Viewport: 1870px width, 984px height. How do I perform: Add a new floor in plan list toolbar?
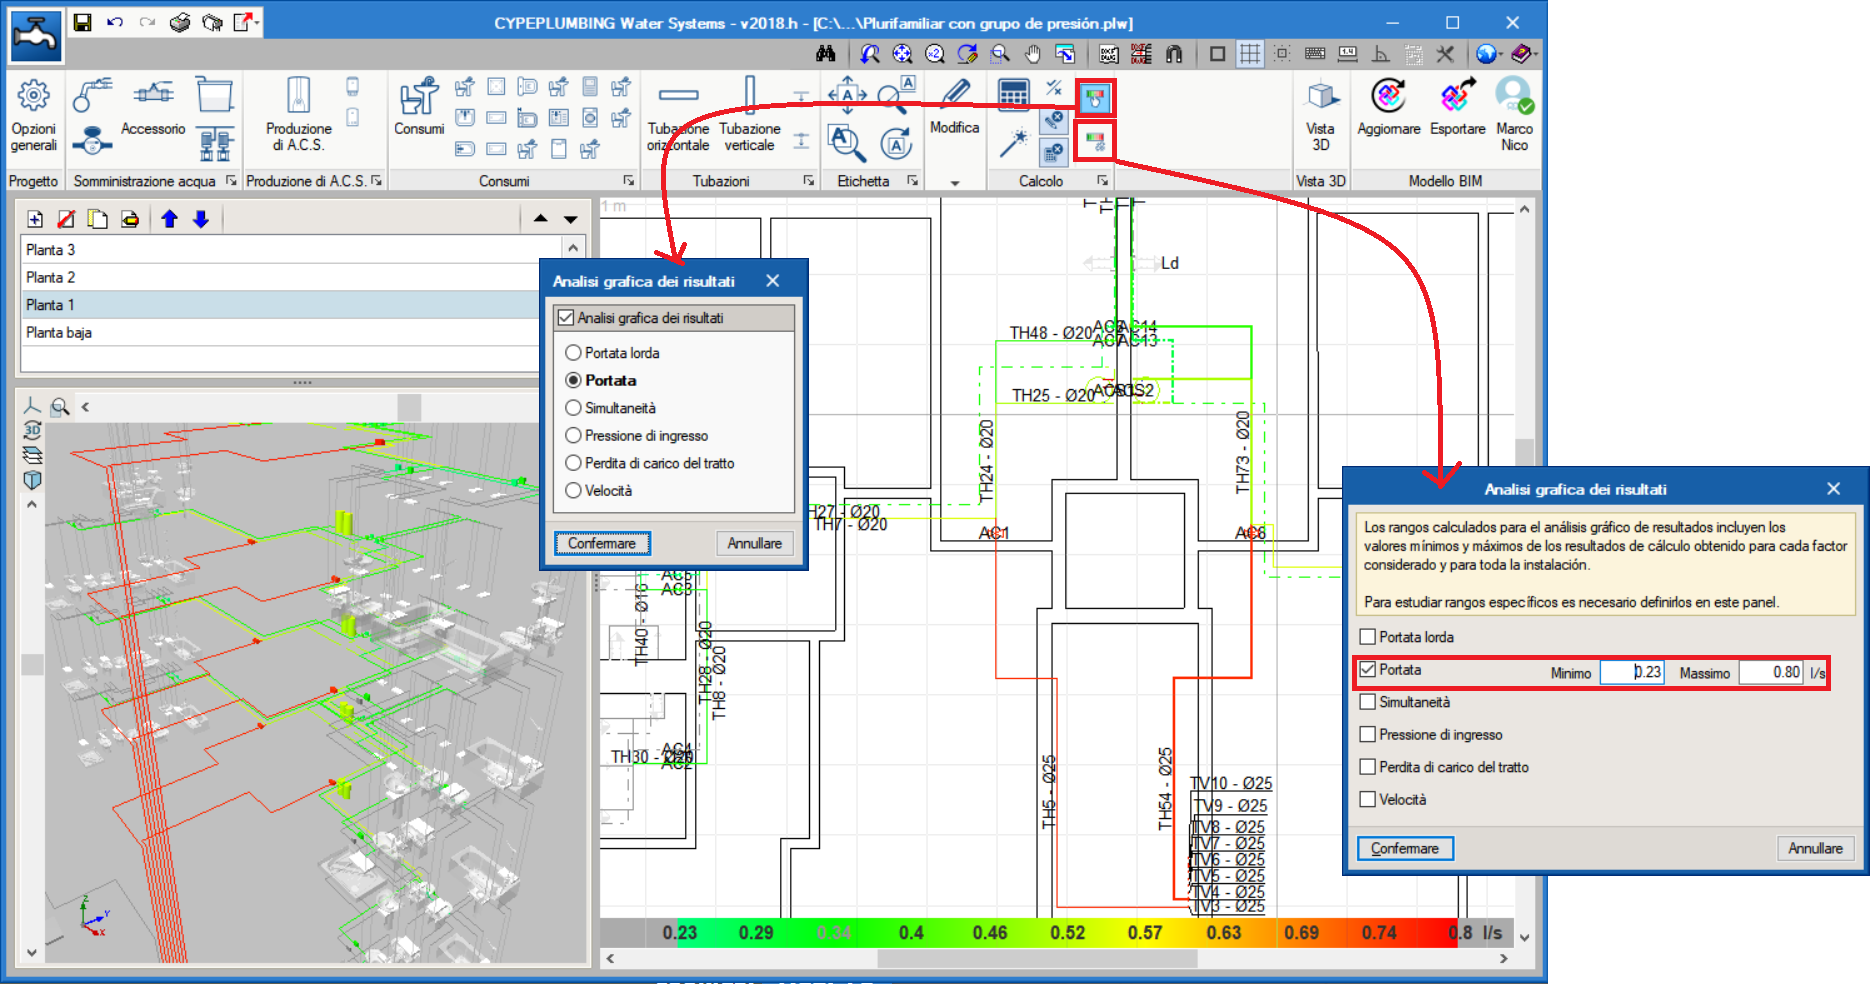pos(35,219)
